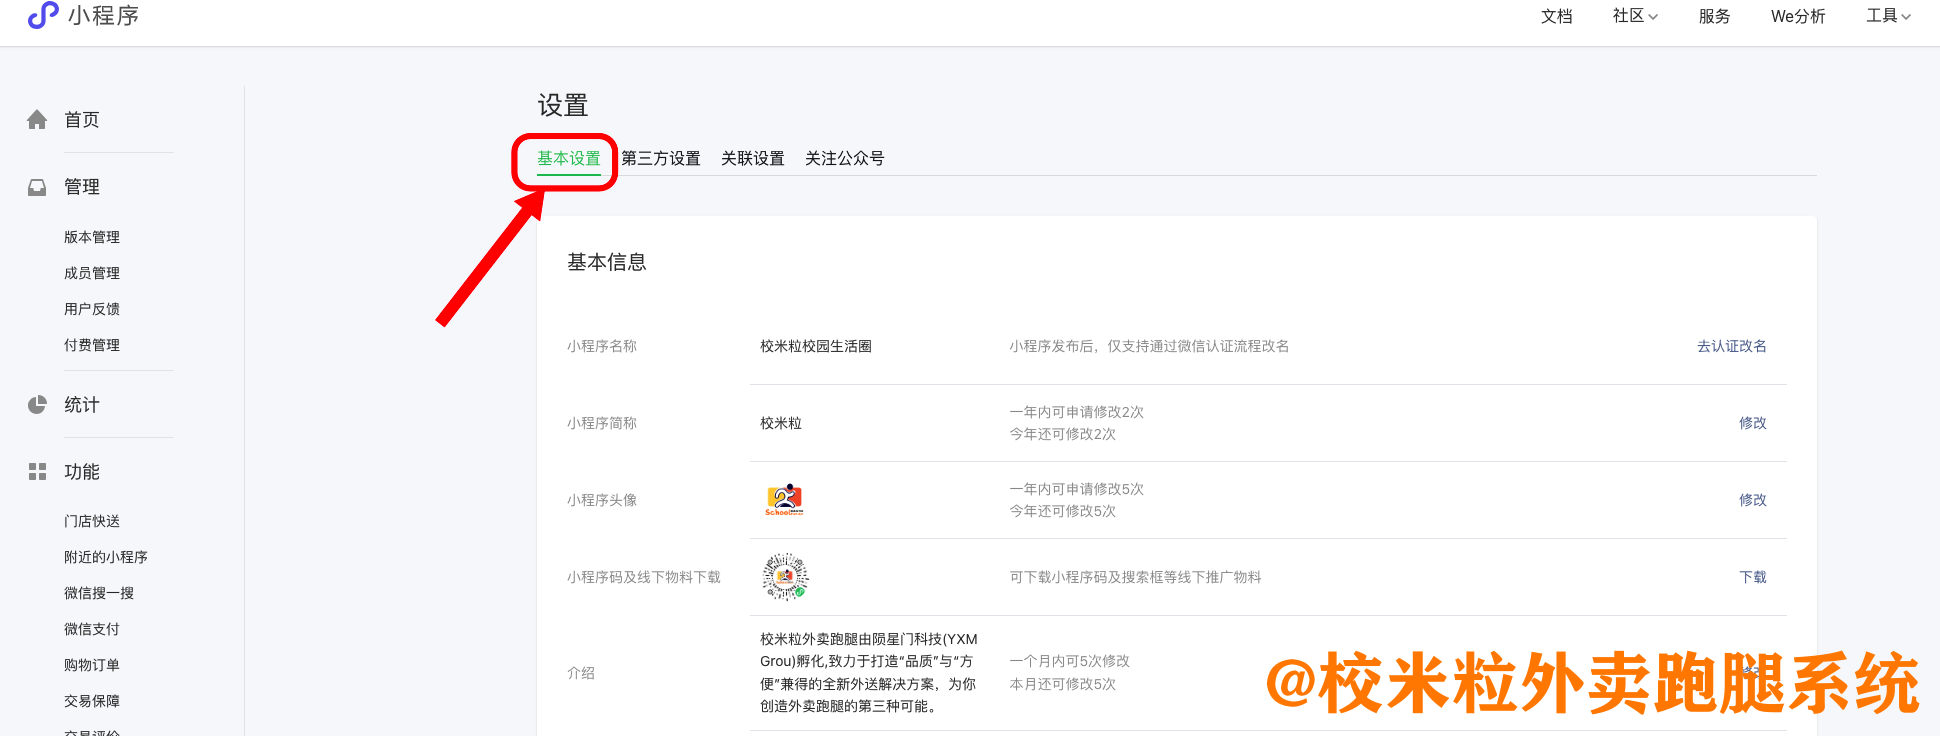Open 购物订单 in sidebar
The image size is (1940, 736).
click(x=92, y=665)
